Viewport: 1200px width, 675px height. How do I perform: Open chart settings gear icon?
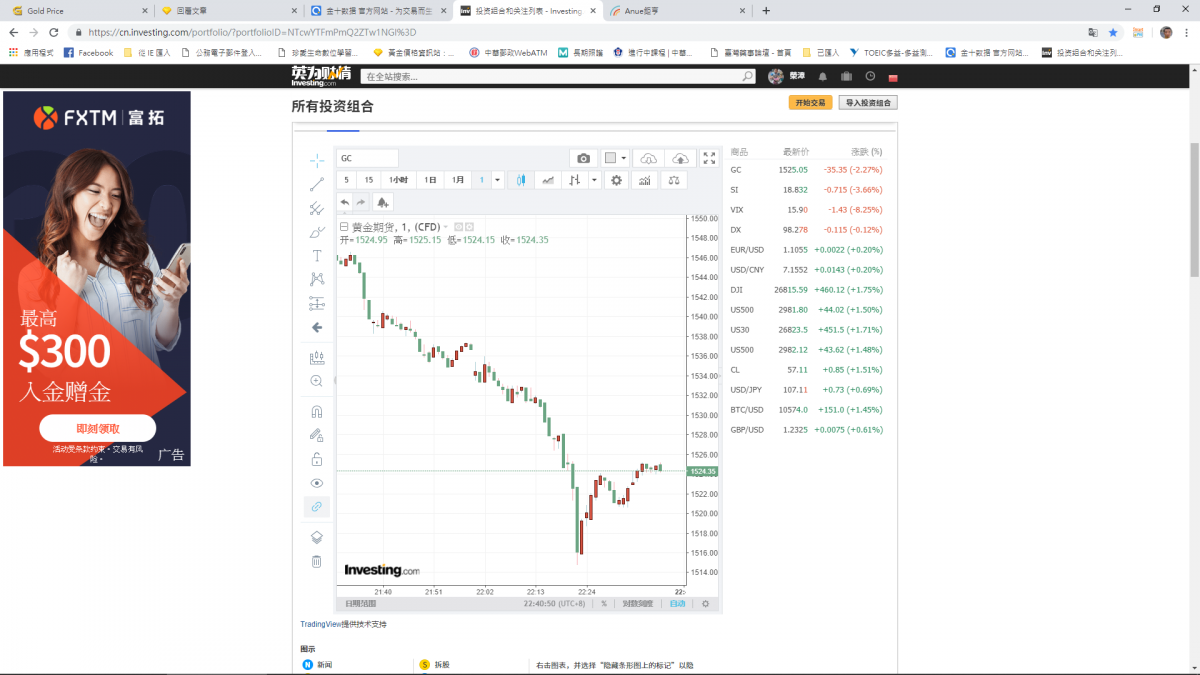pos(617,180)
